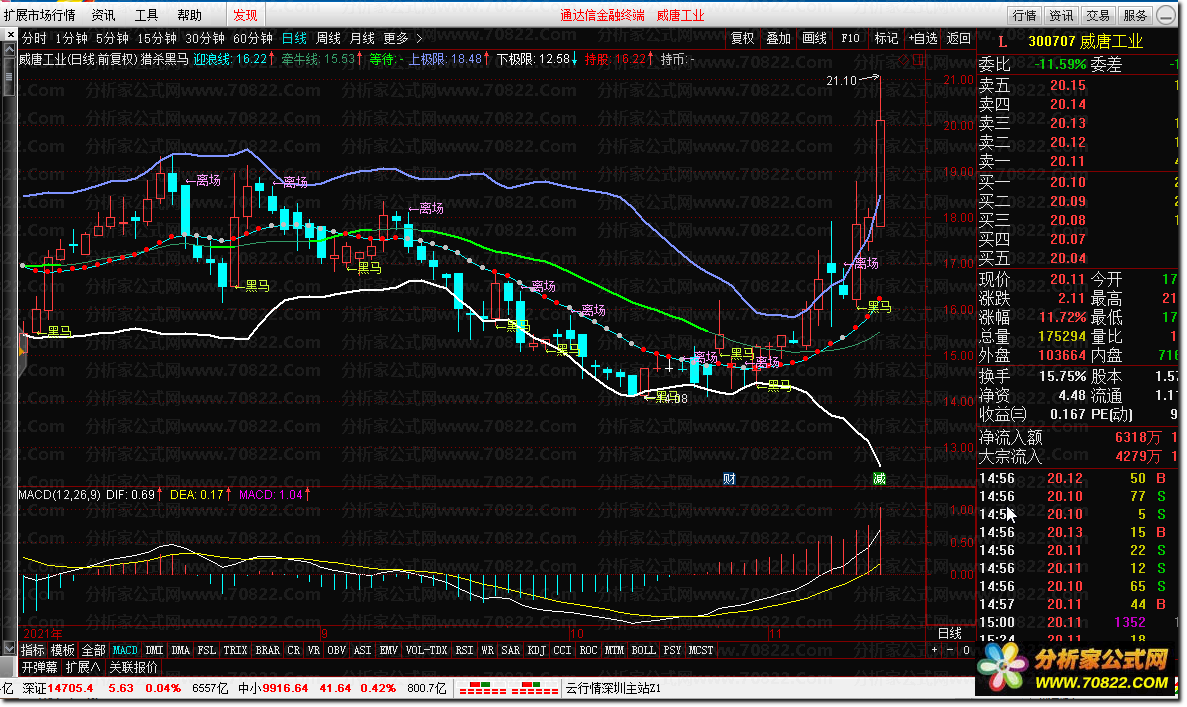Image resolution: width=1187 pixels, height=707 pixels.
Task: Click the + zoom-in chart button
Action: click(x=934, y=650)
